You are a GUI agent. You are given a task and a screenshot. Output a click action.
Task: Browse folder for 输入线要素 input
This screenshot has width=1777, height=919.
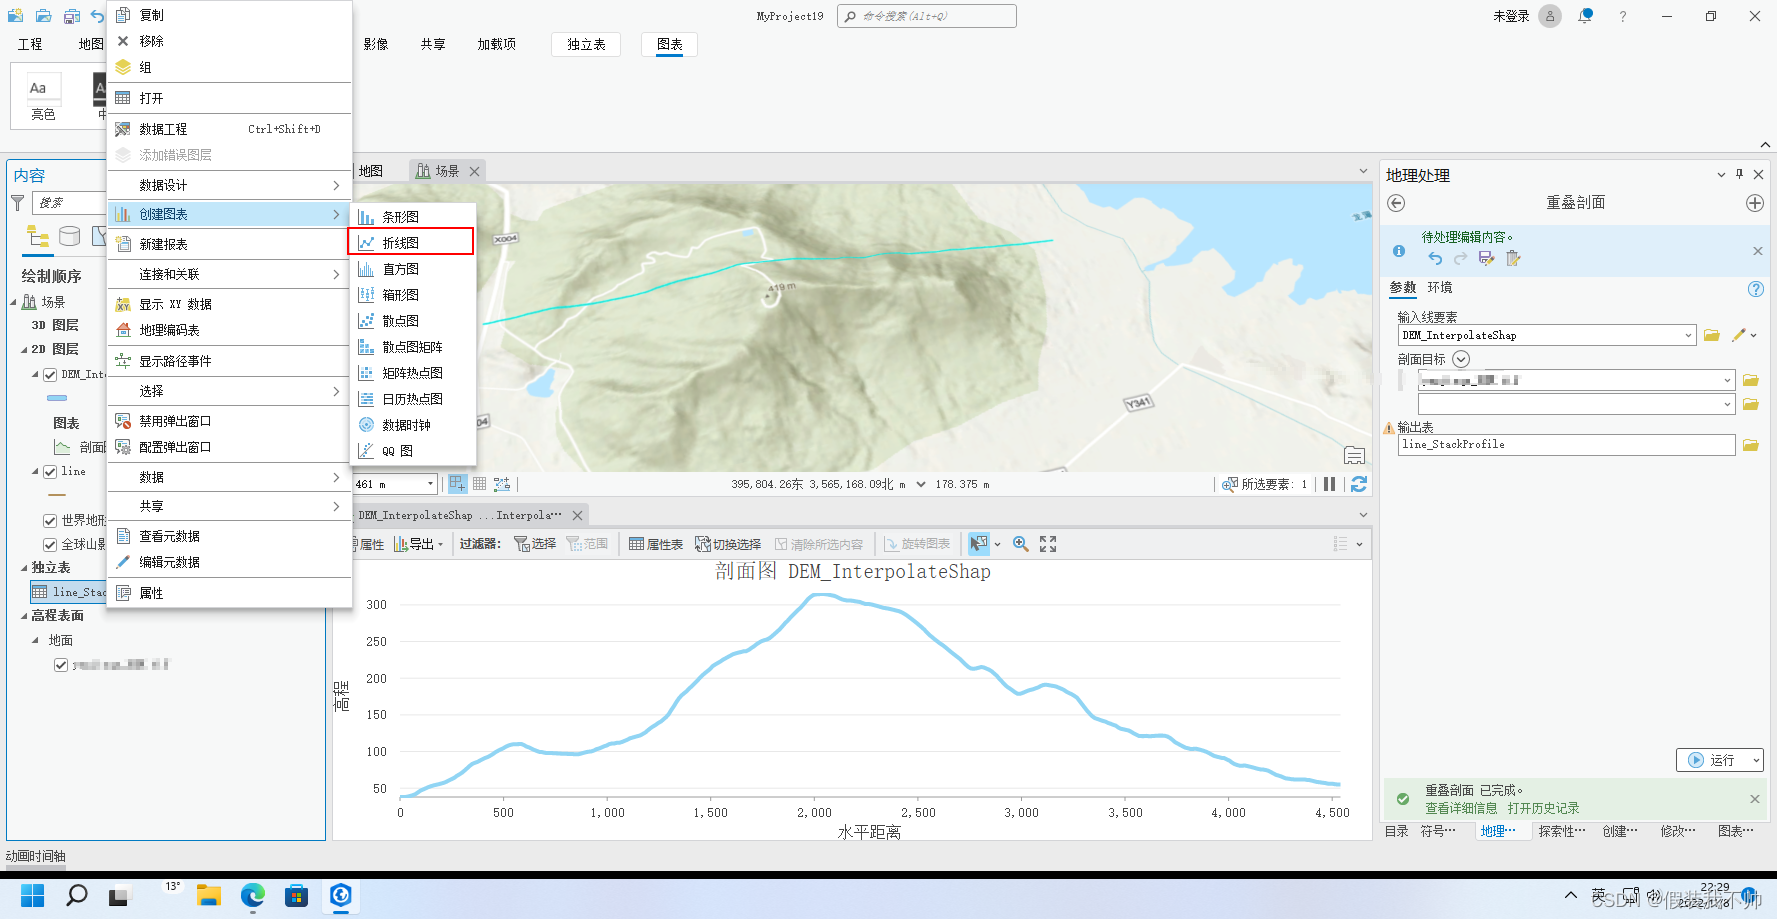click(1712, 335)
